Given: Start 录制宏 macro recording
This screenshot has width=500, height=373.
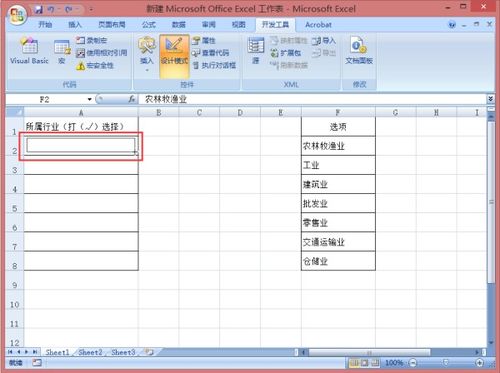Looking at the screenshot, I should tap(92, 40).
